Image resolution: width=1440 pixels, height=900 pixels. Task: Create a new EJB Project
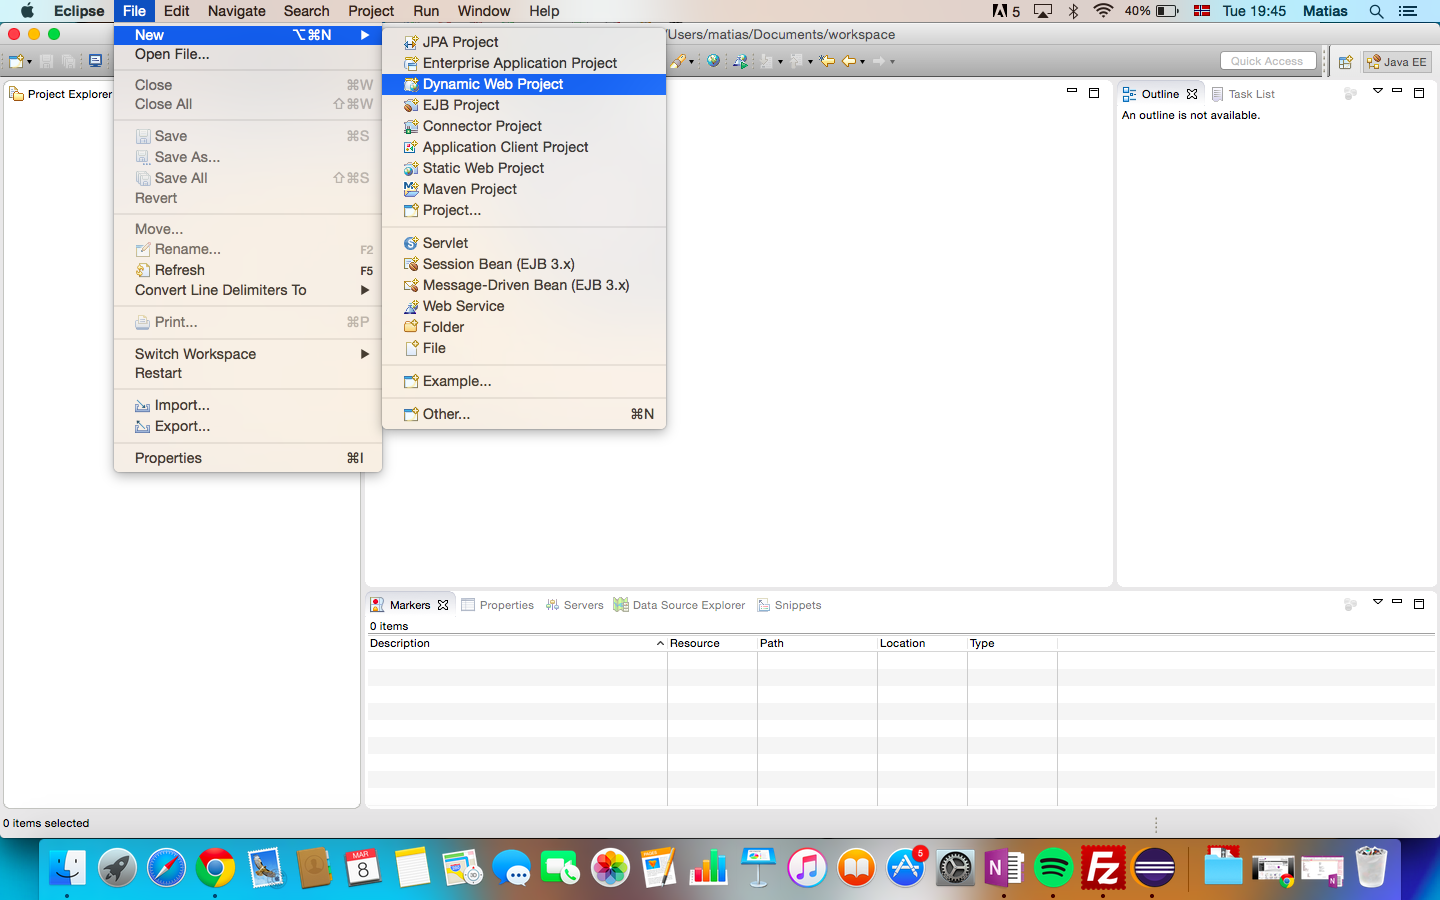pyautogui.click(x=524, y=105)
